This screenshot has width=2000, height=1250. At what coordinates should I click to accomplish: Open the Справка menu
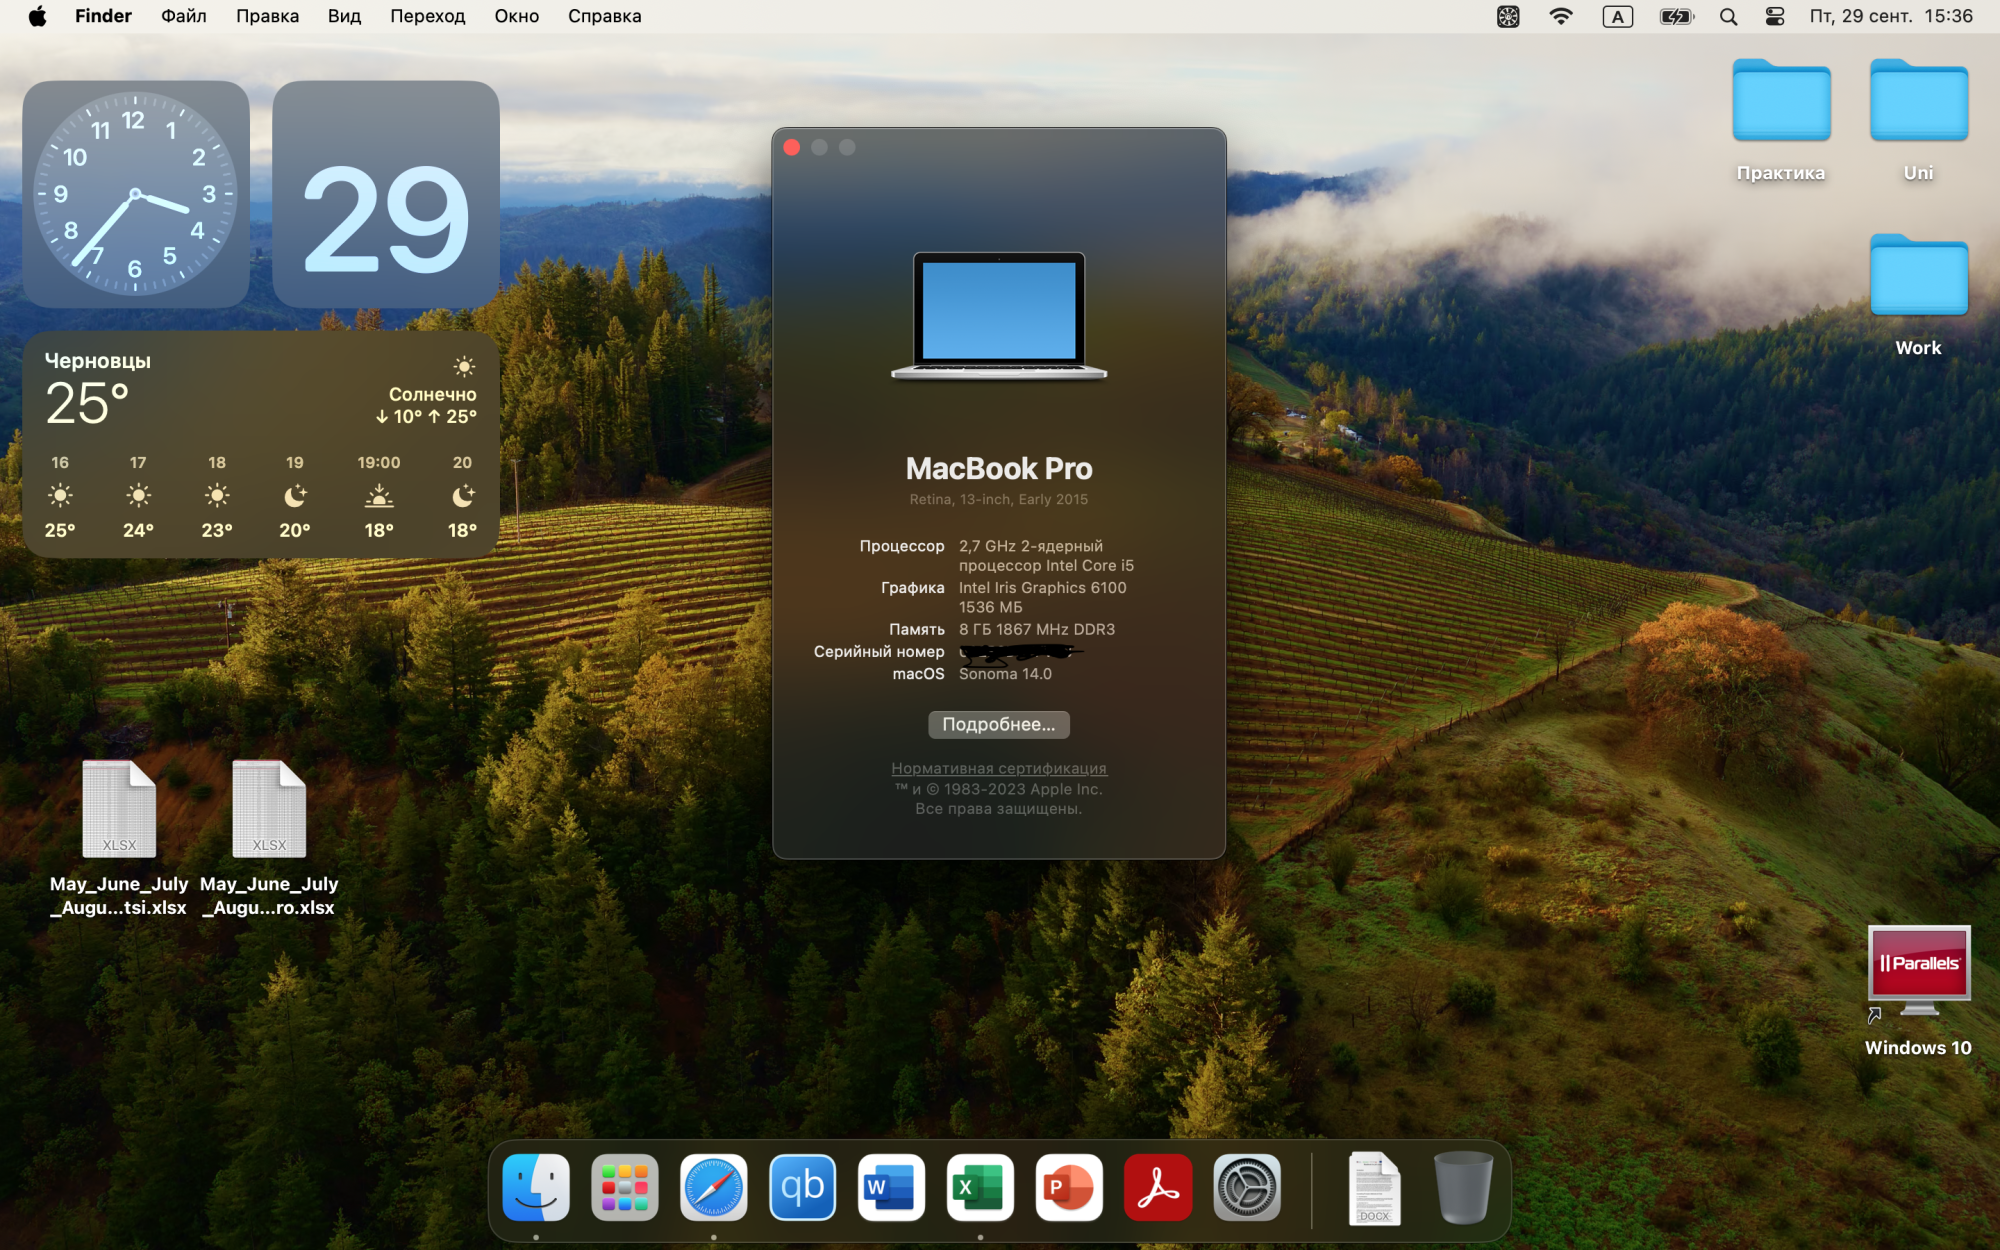pyautogui.click(x=604, y=16)
